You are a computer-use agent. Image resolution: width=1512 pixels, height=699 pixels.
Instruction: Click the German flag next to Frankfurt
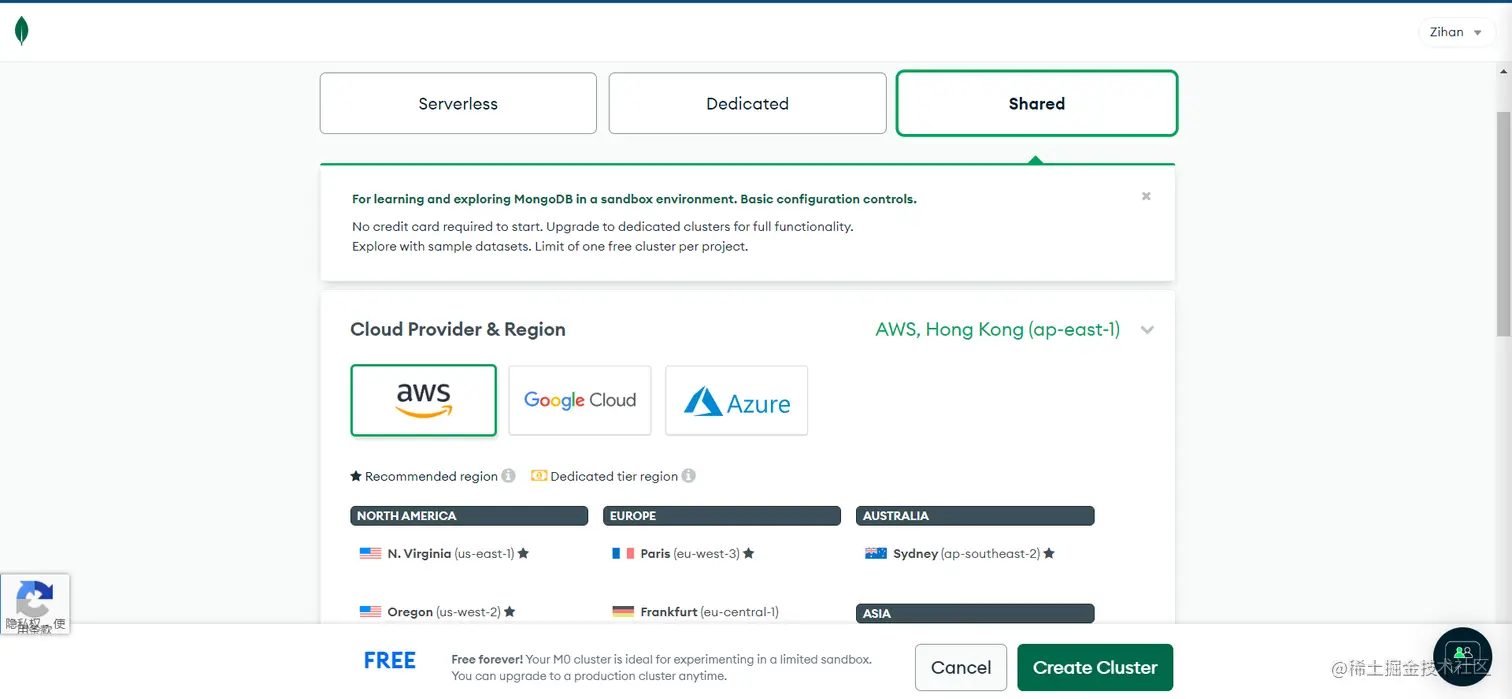[x=623, y=611]
